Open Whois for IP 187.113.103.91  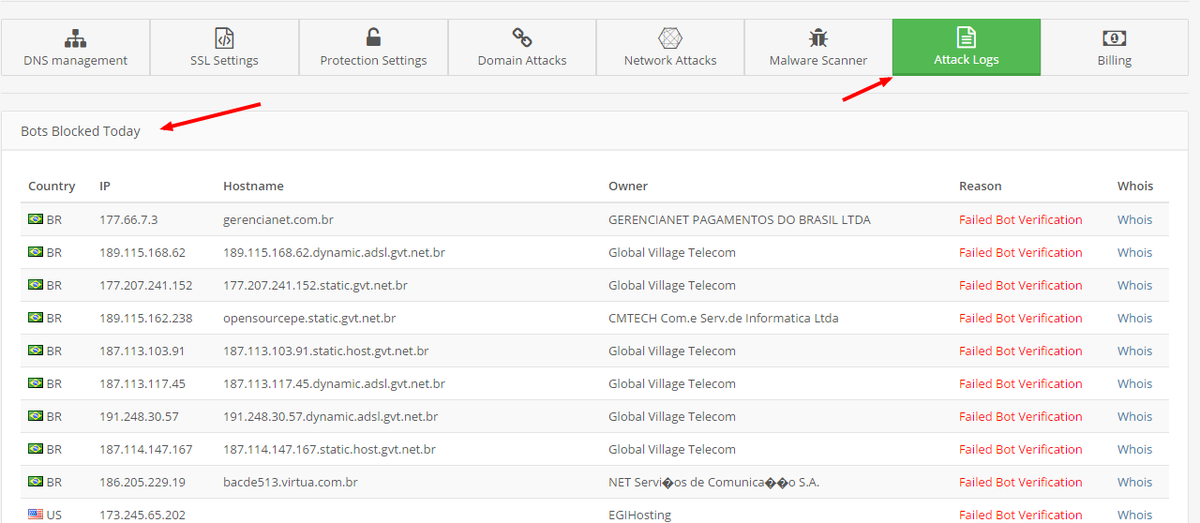tap(1135, 351)
